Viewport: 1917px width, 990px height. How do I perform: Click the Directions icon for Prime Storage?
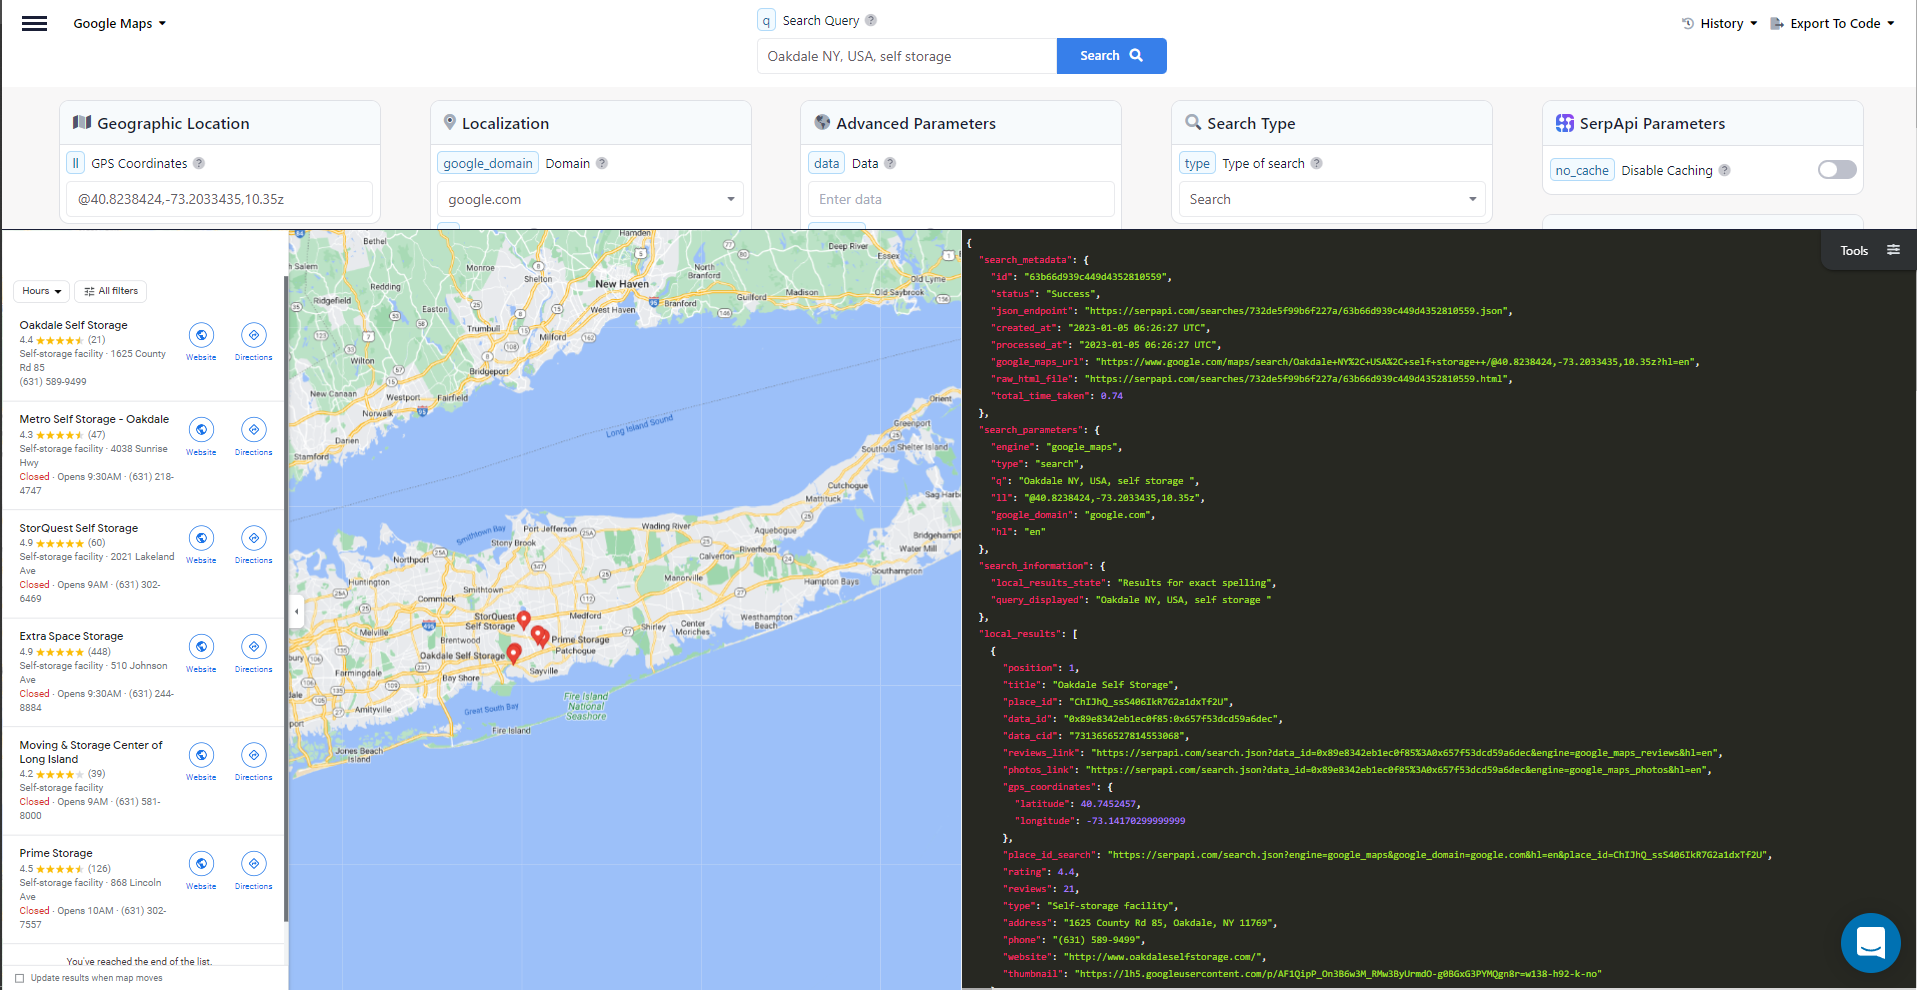[x=253, y=863]
